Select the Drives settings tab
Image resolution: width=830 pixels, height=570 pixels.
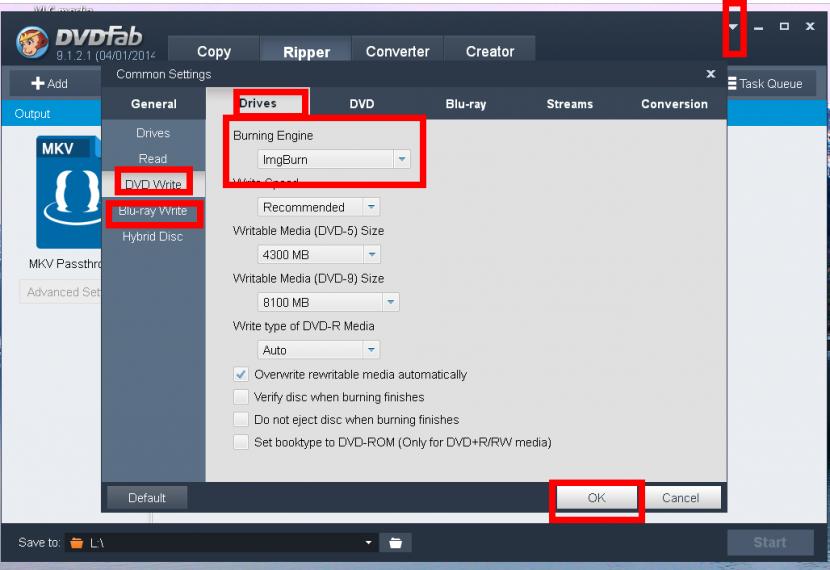tap(258, 103)
